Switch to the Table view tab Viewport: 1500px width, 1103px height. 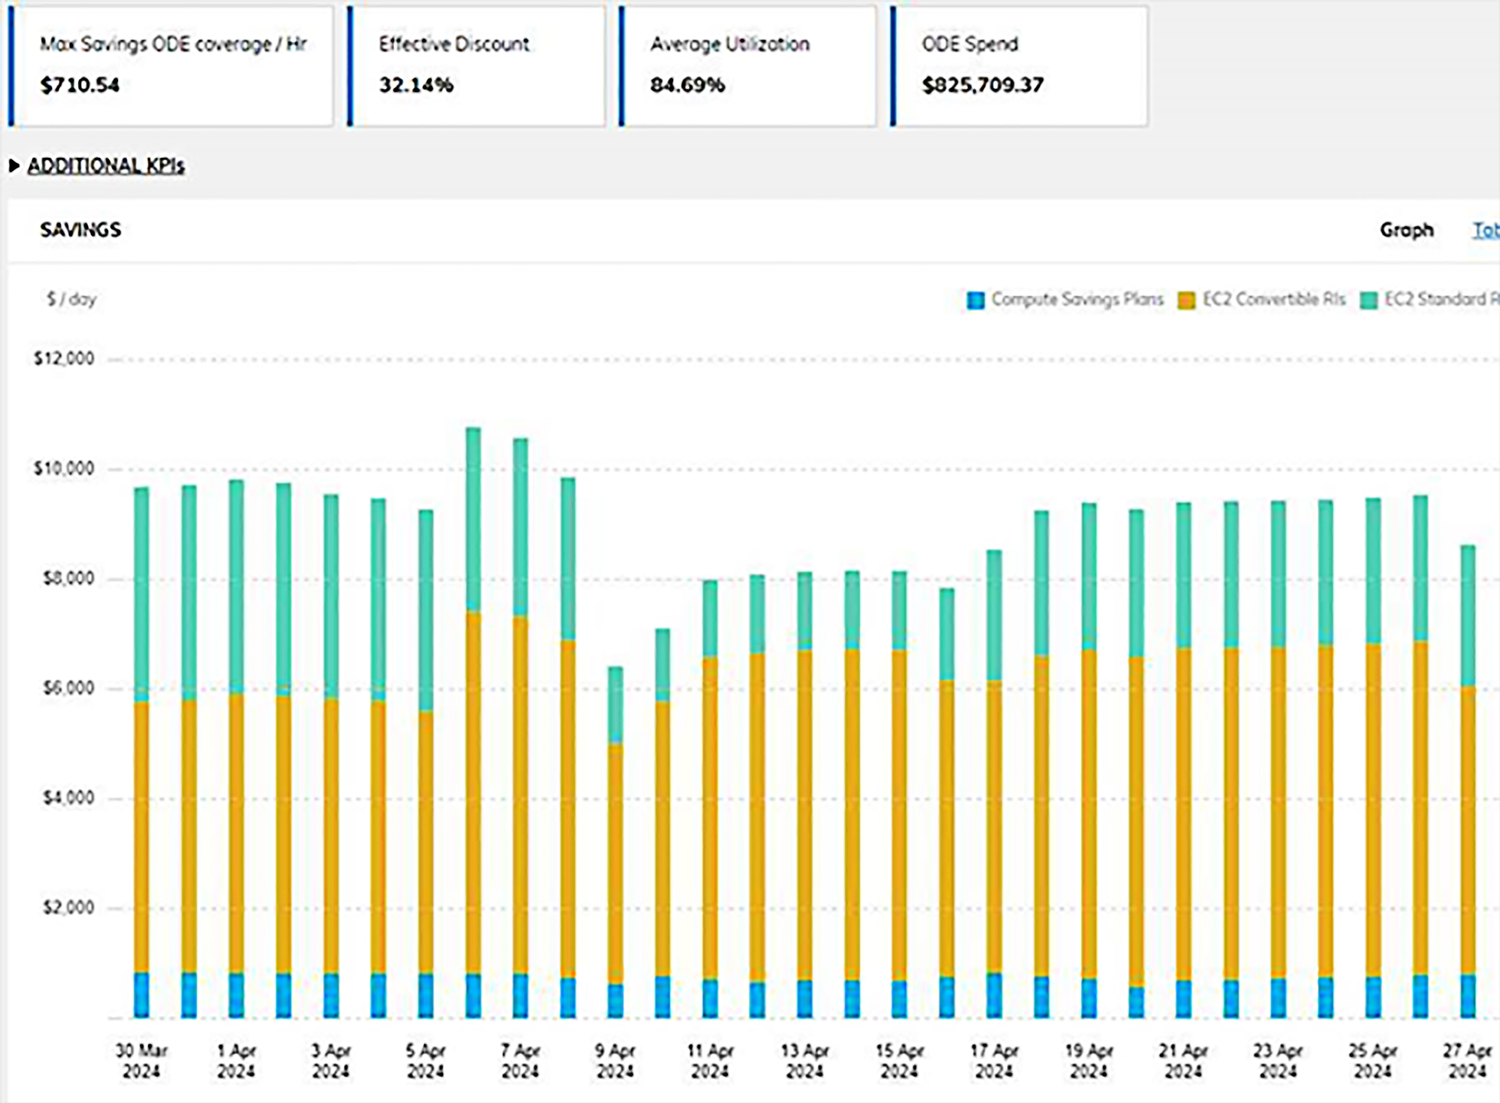tap(1485, 230)
